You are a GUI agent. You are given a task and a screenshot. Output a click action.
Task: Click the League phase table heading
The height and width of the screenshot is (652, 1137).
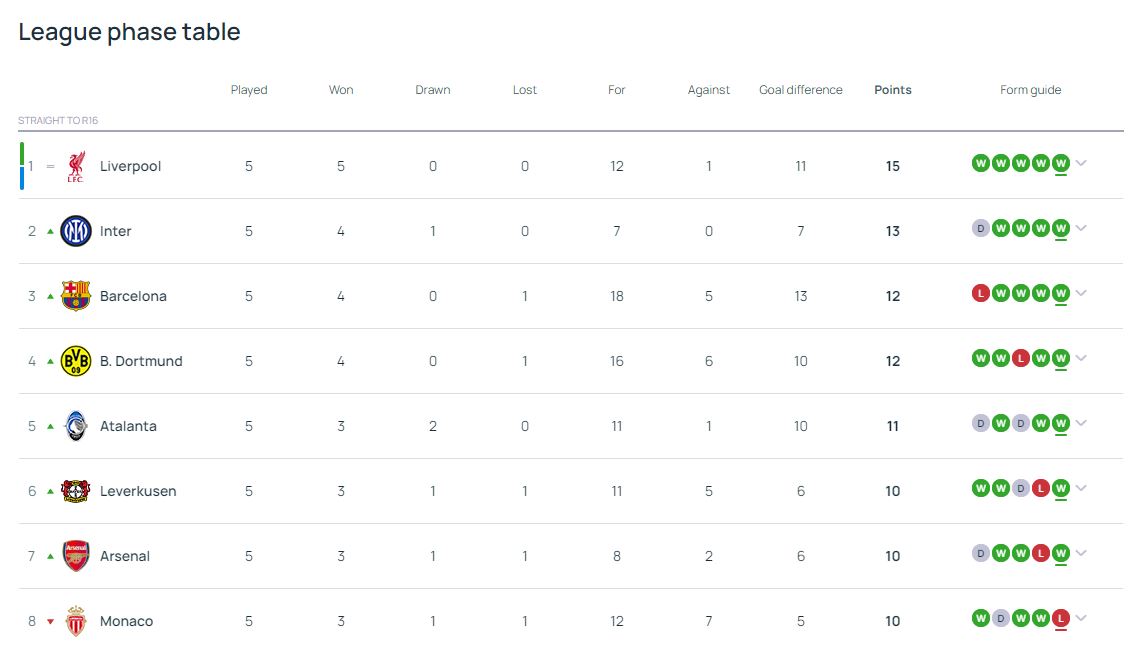(x=129, y=32)
